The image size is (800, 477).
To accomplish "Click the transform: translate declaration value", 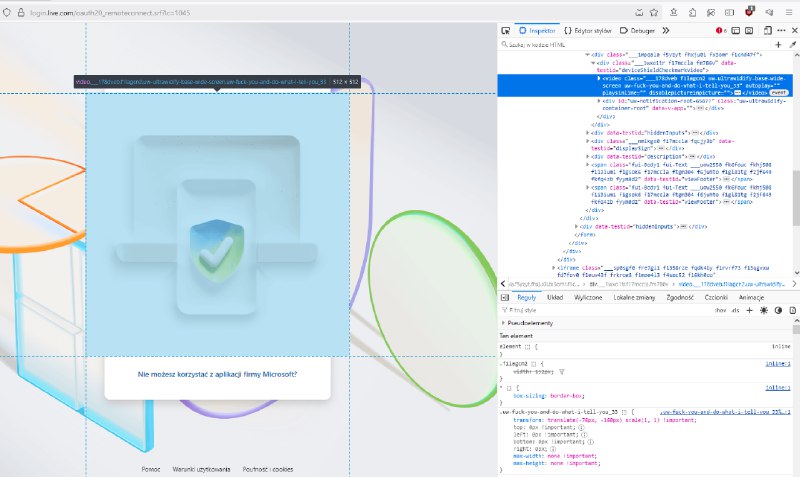I will tap(622, 420).
